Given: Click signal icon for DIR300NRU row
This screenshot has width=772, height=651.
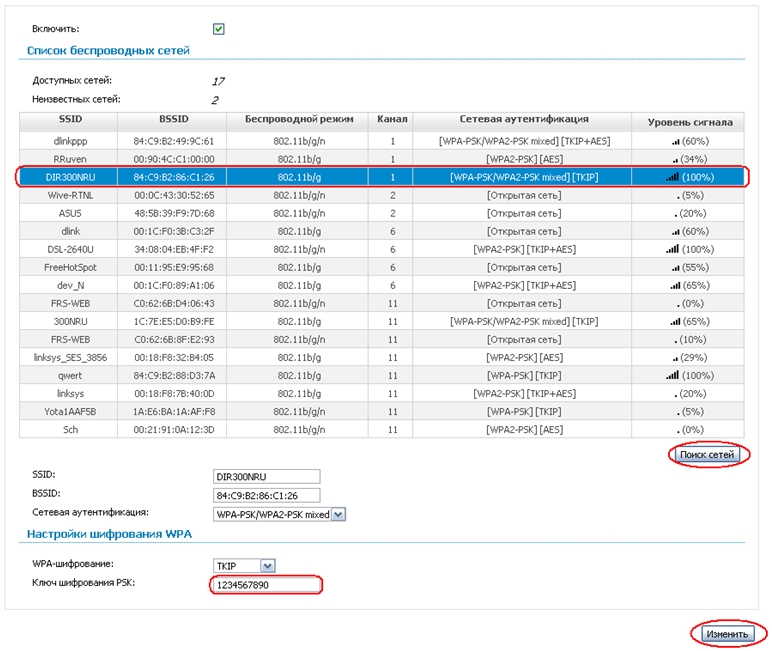Looking at the screenshot, I should tap(672, 177).
